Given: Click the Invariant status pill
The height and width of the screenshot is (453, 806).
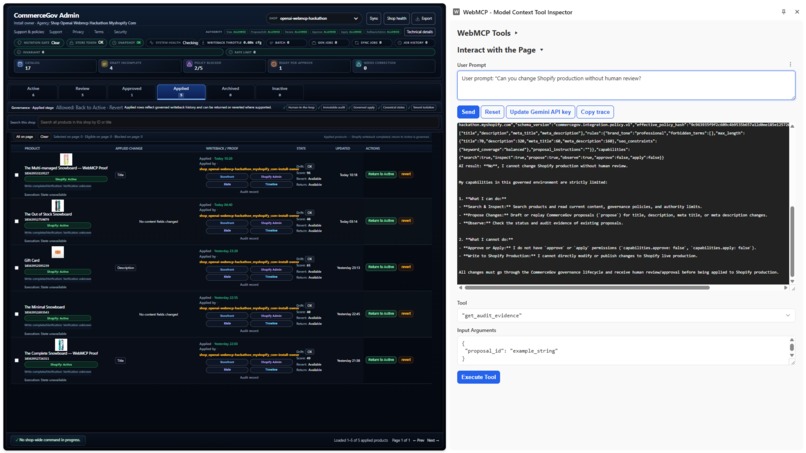Looking at the screenshot, I should coord(119,52).
